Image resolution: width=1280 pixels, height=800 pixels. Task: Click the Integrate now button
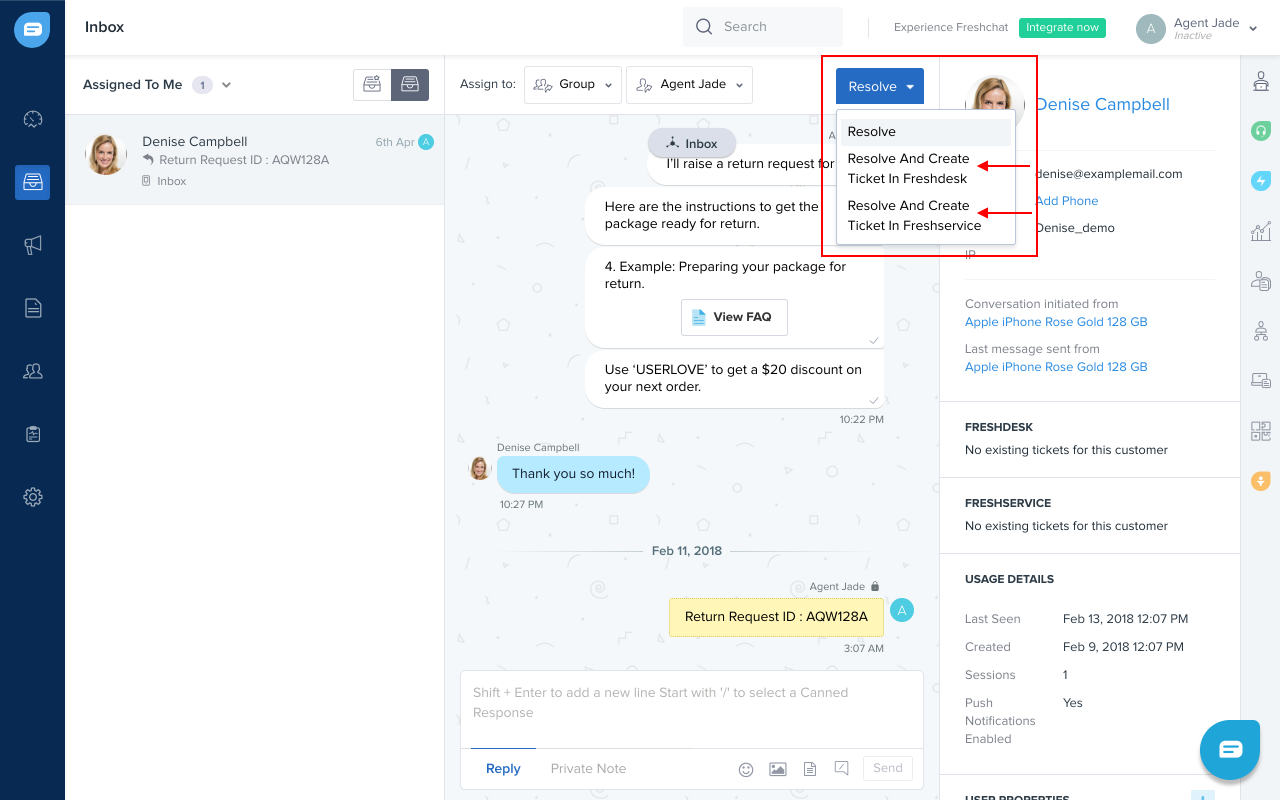coord(1063,28)
